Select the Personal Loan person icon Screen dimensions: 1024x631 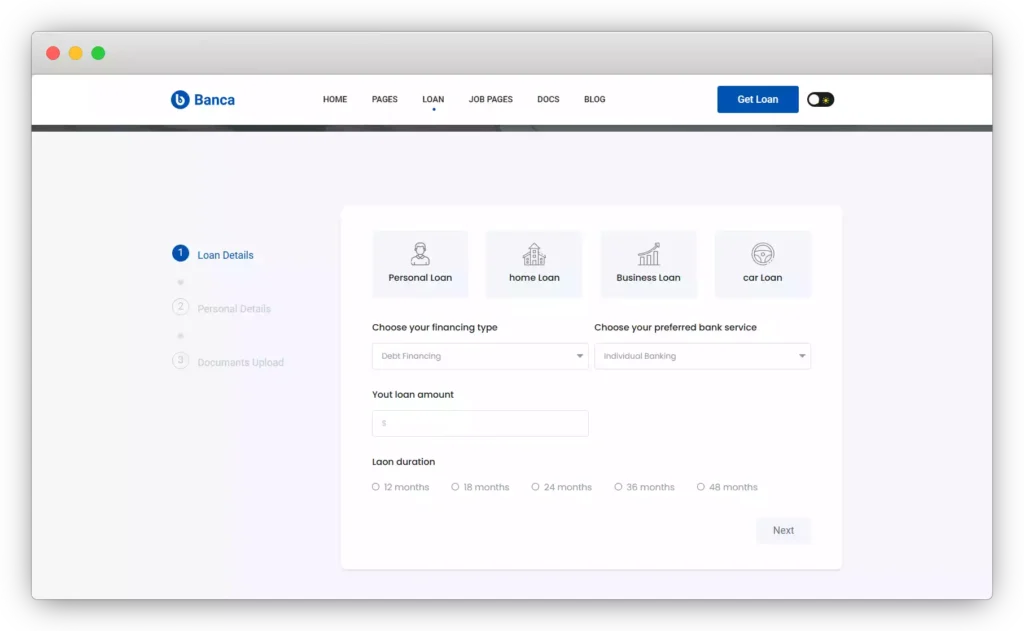coord(420,253)
